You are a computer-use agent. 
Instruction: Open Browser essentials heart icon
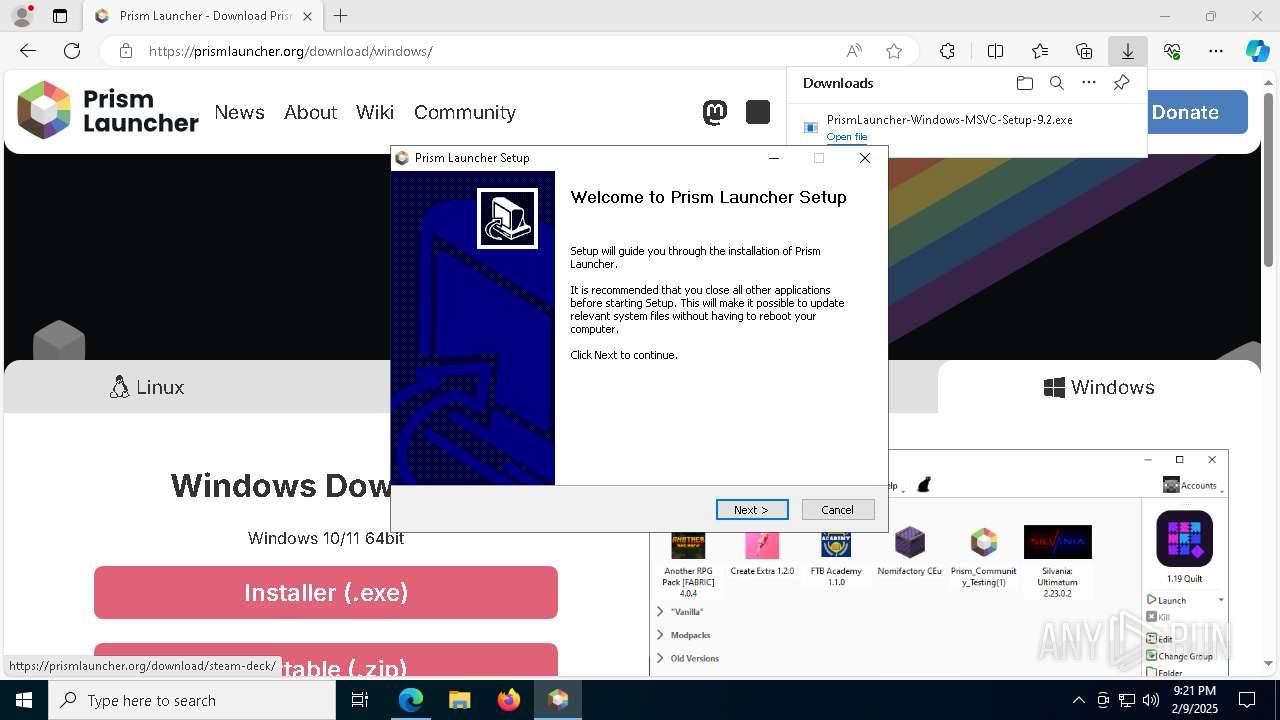(x=1172, y=51)
